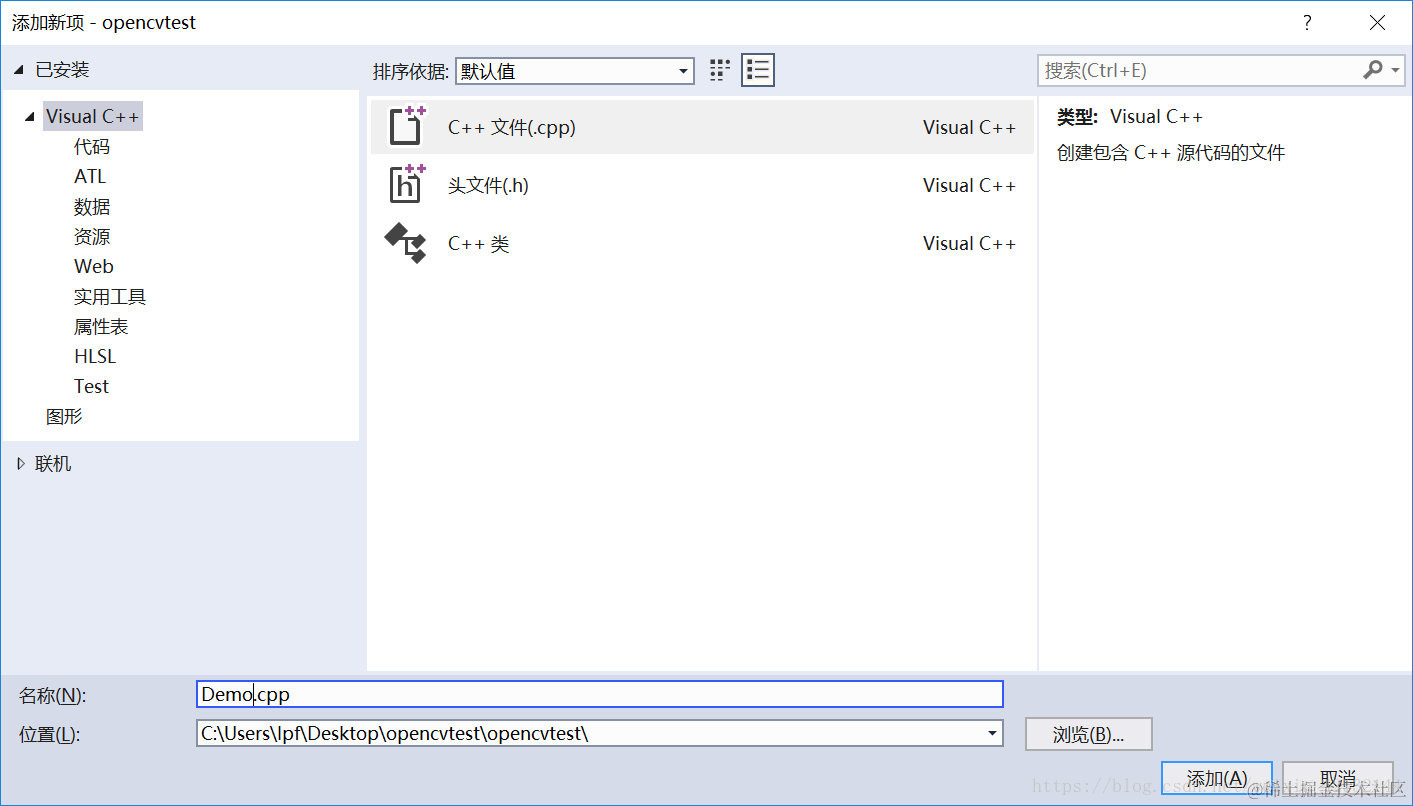Select the 头文件(.h) header icon

[x=407, y=184]
